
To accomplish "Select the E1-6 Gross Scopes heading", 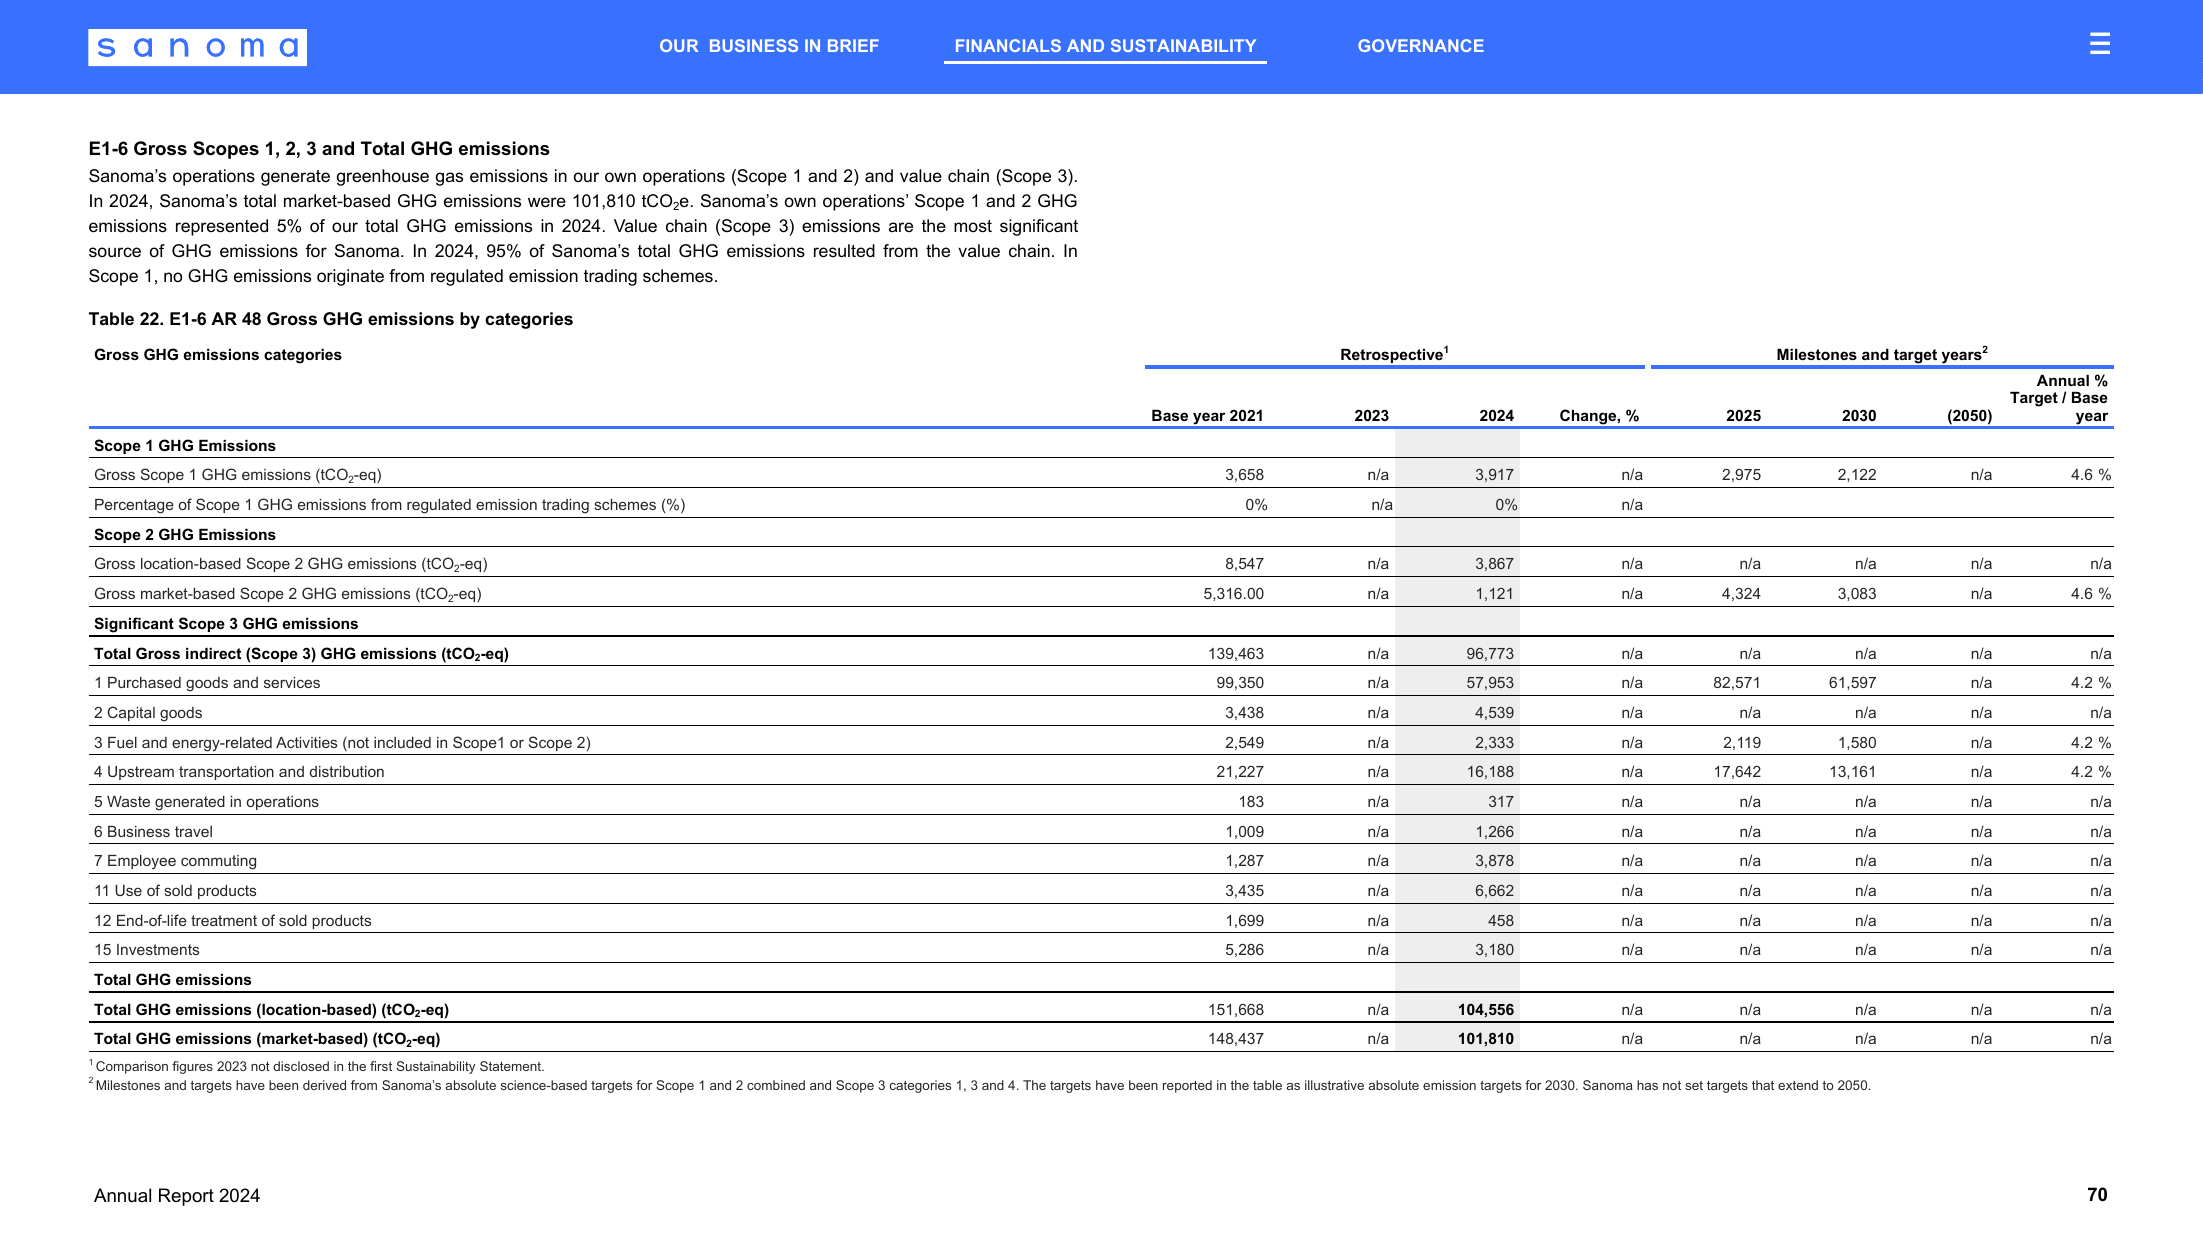I will [319, 149].
